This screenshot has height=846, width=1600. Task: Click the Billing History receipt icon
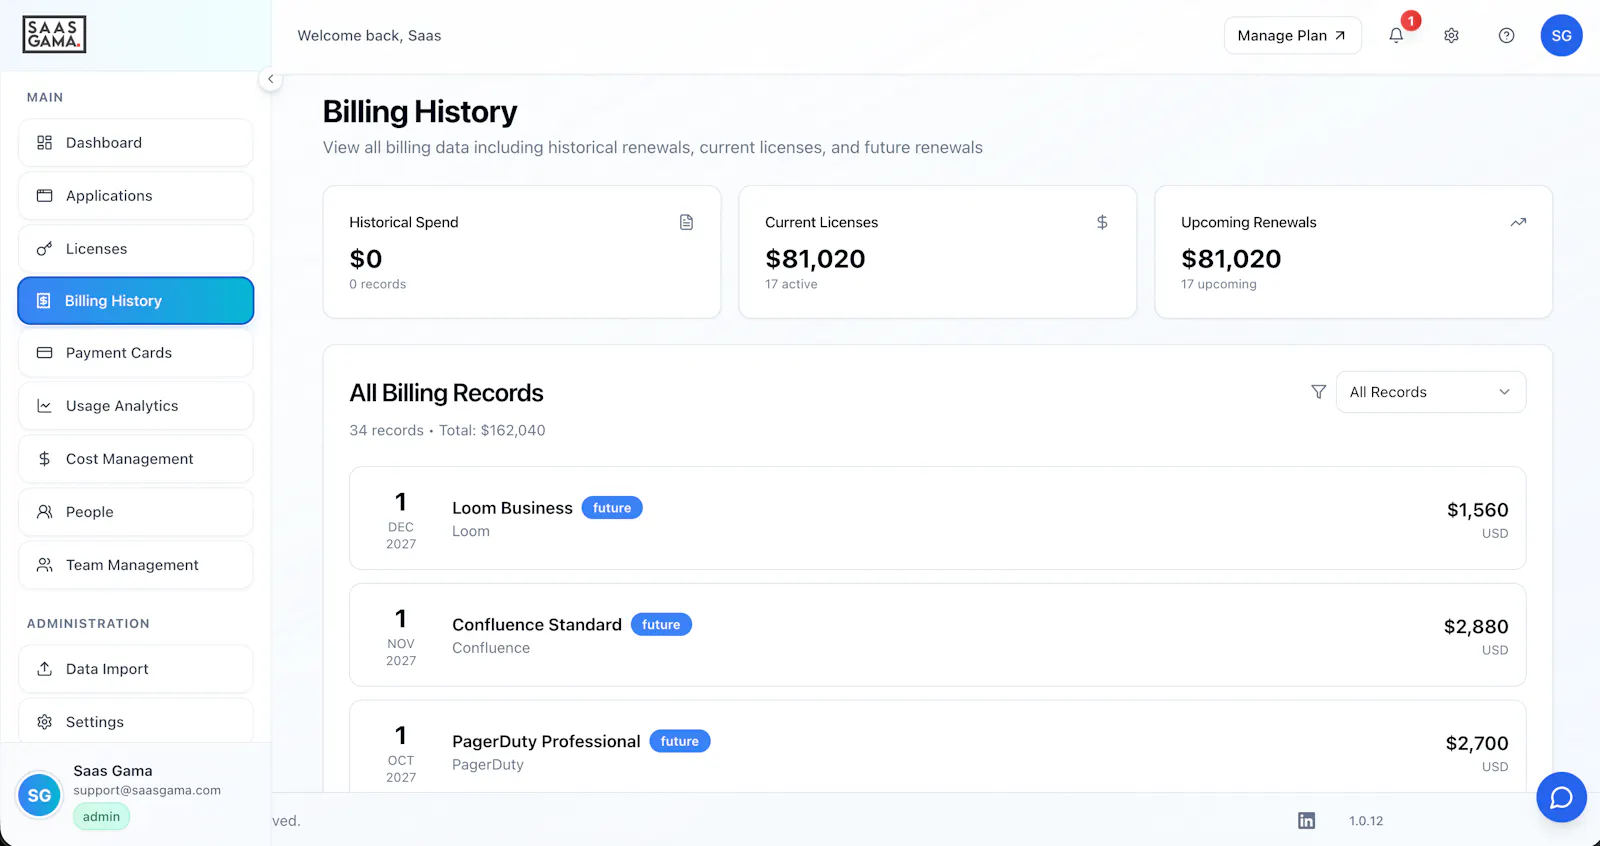click(x=43, y=301)
